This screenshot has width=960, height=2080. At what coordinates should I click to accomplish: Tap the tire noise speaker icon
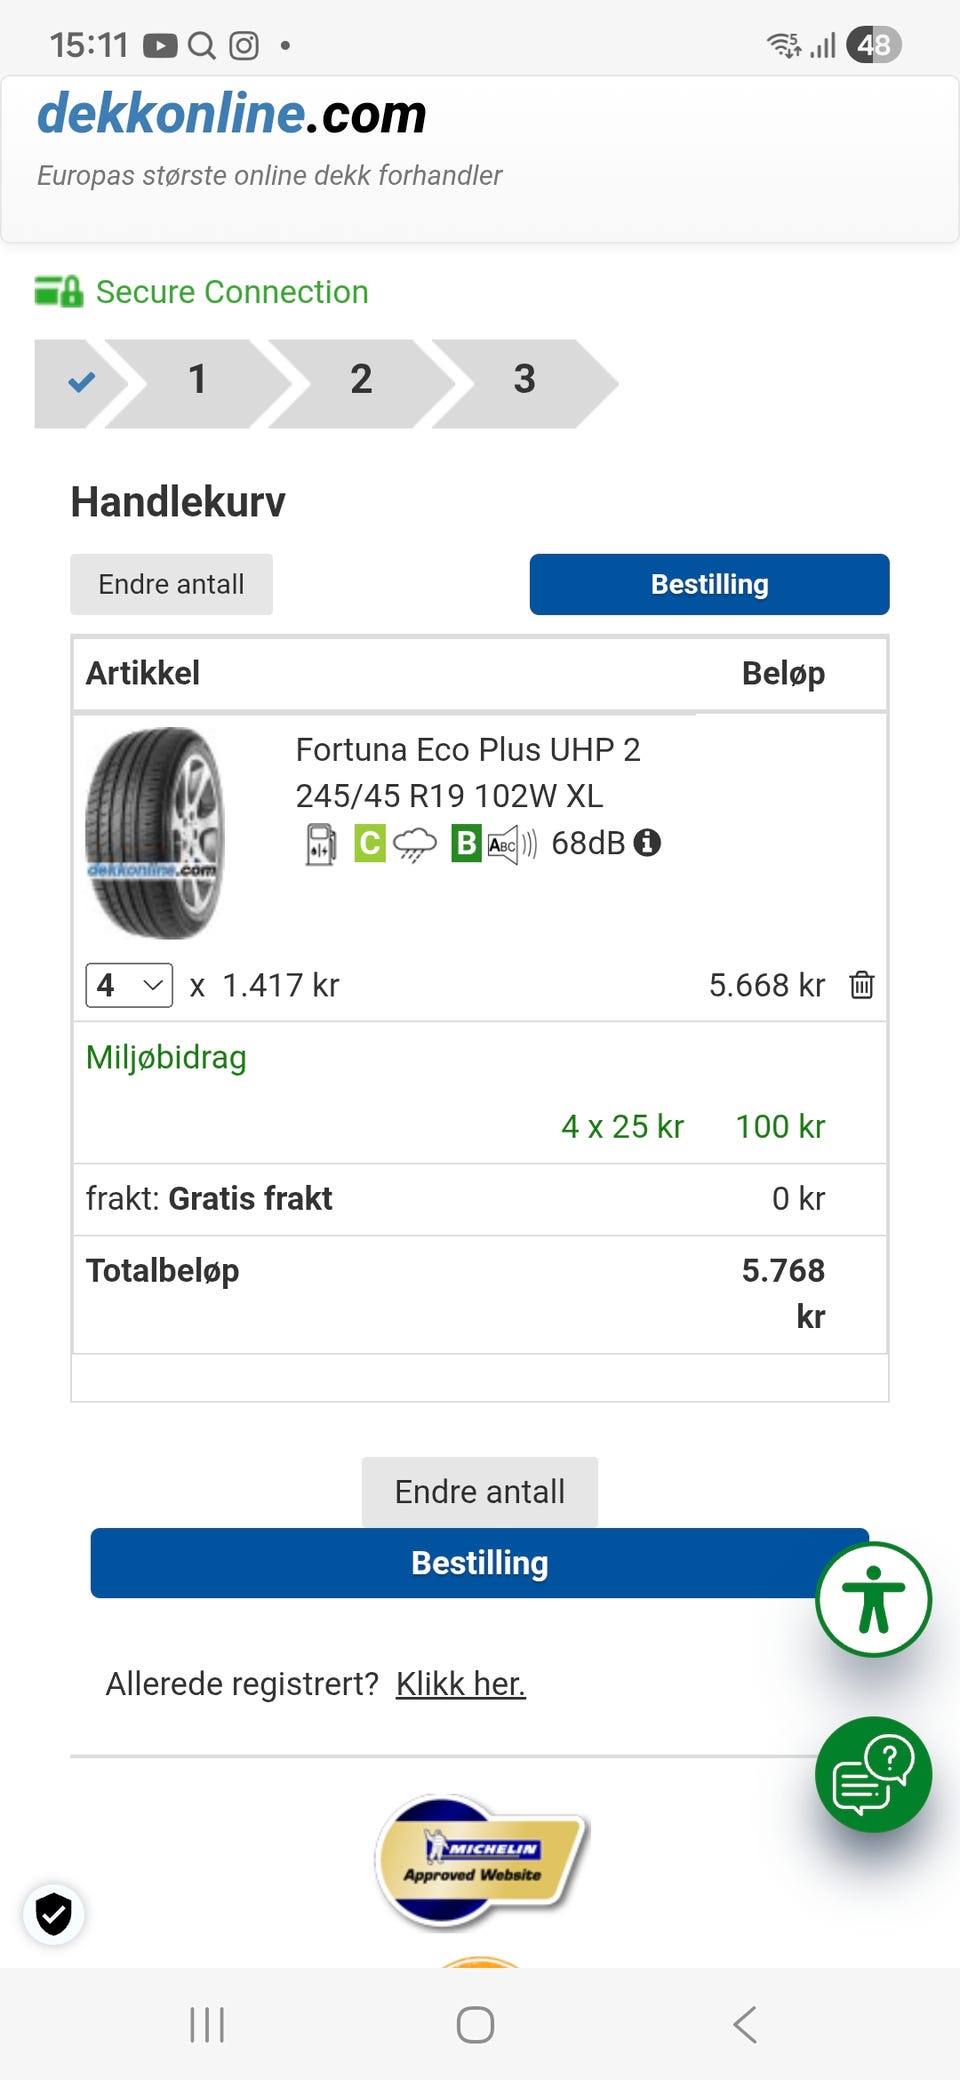point(512,844)
